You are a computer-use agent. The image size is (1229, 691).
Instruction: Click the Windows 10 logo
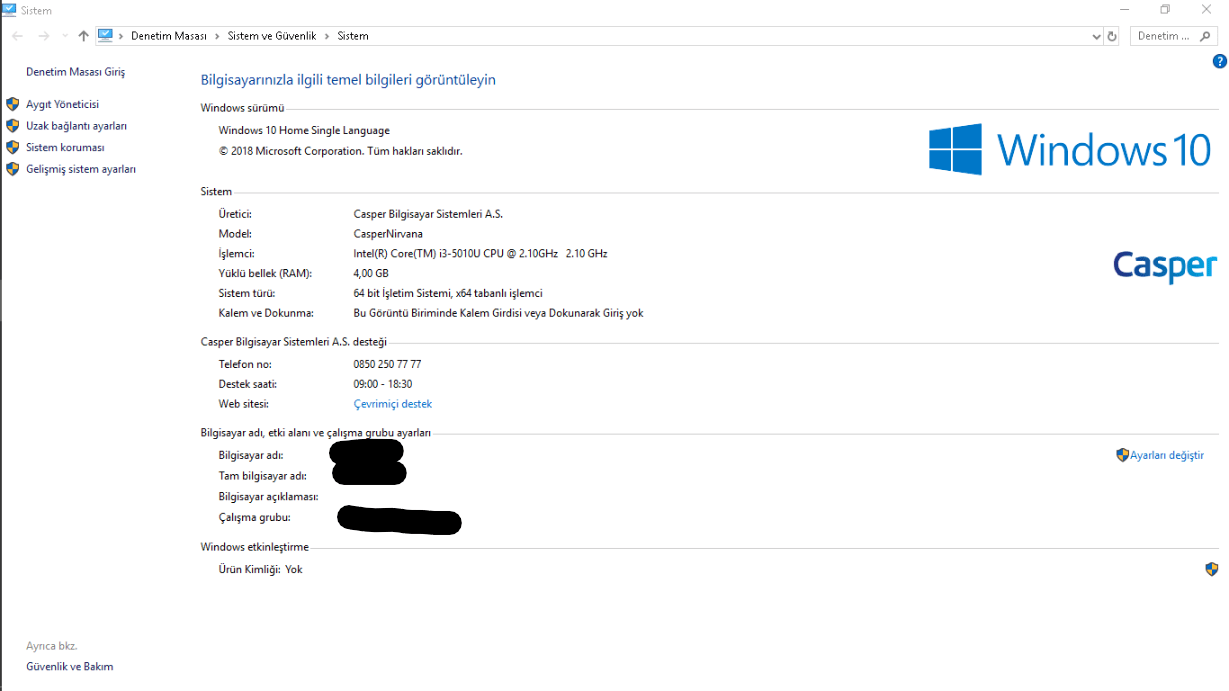click(1070, 149)
